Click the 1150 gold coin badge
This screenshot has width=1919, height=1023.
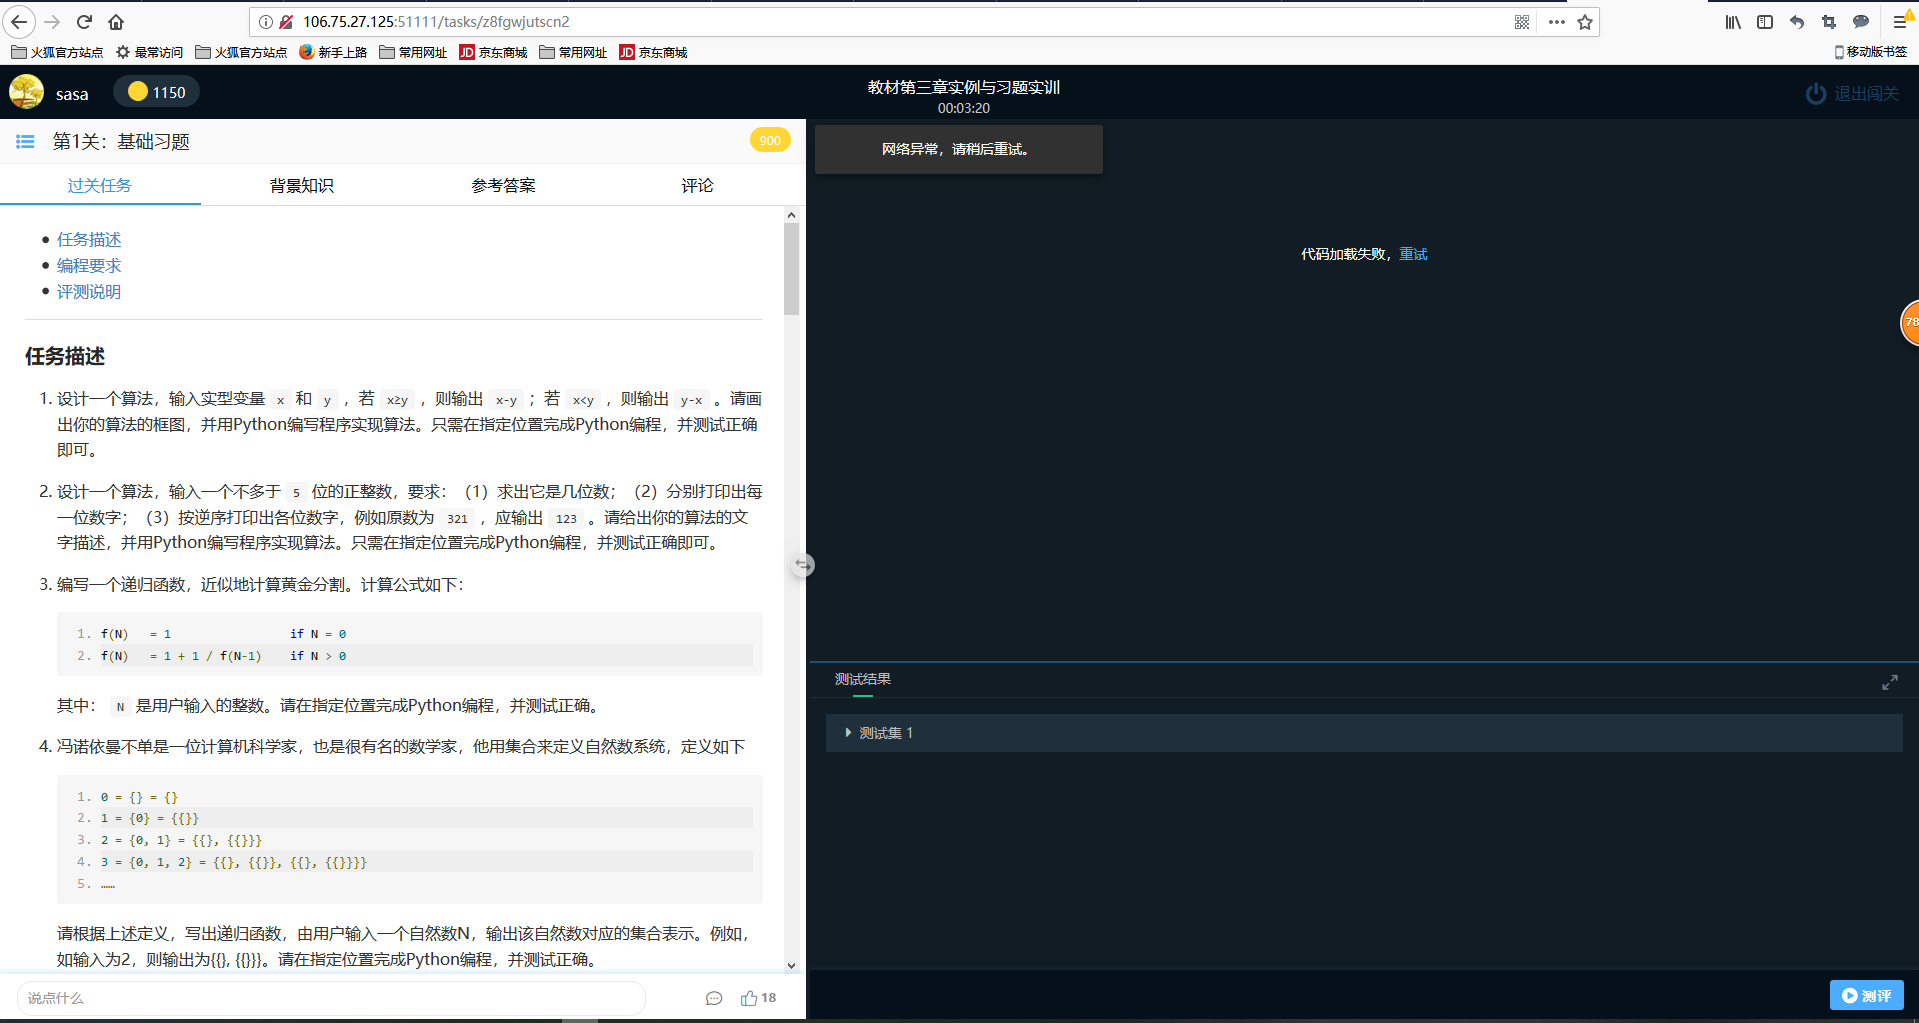[156, 92]
